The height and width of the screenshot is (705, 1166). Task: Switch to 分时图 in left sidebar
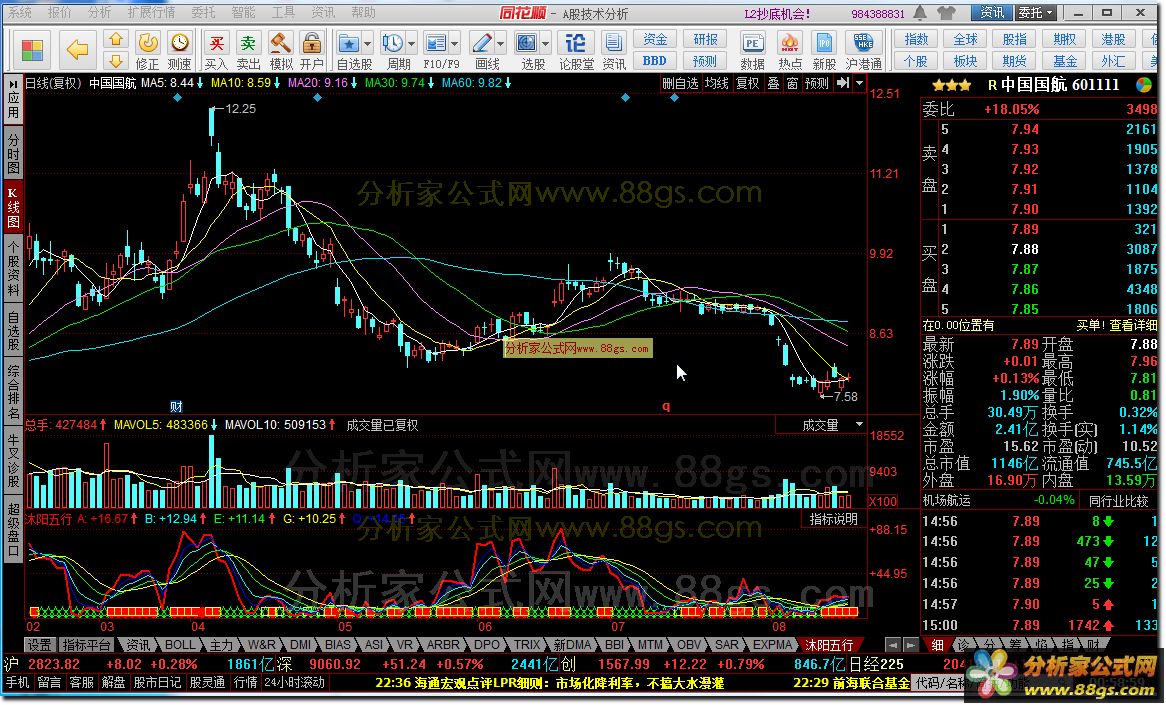point(13,153)
